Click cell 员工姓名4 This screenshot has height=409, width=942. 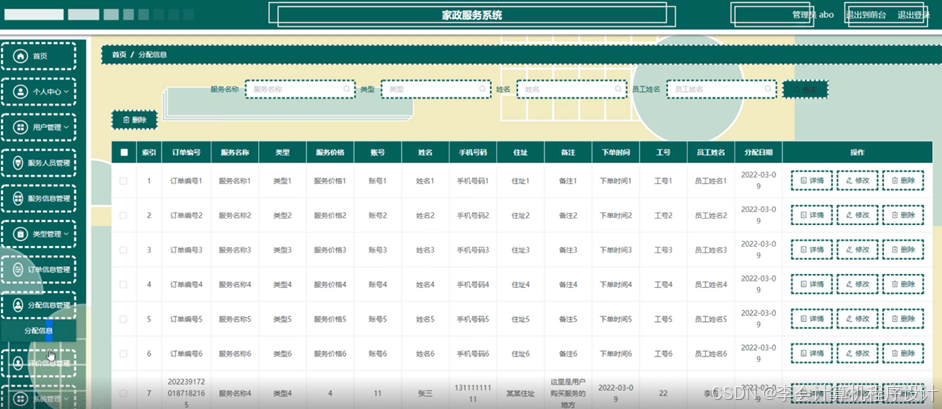tap(711, 284)
